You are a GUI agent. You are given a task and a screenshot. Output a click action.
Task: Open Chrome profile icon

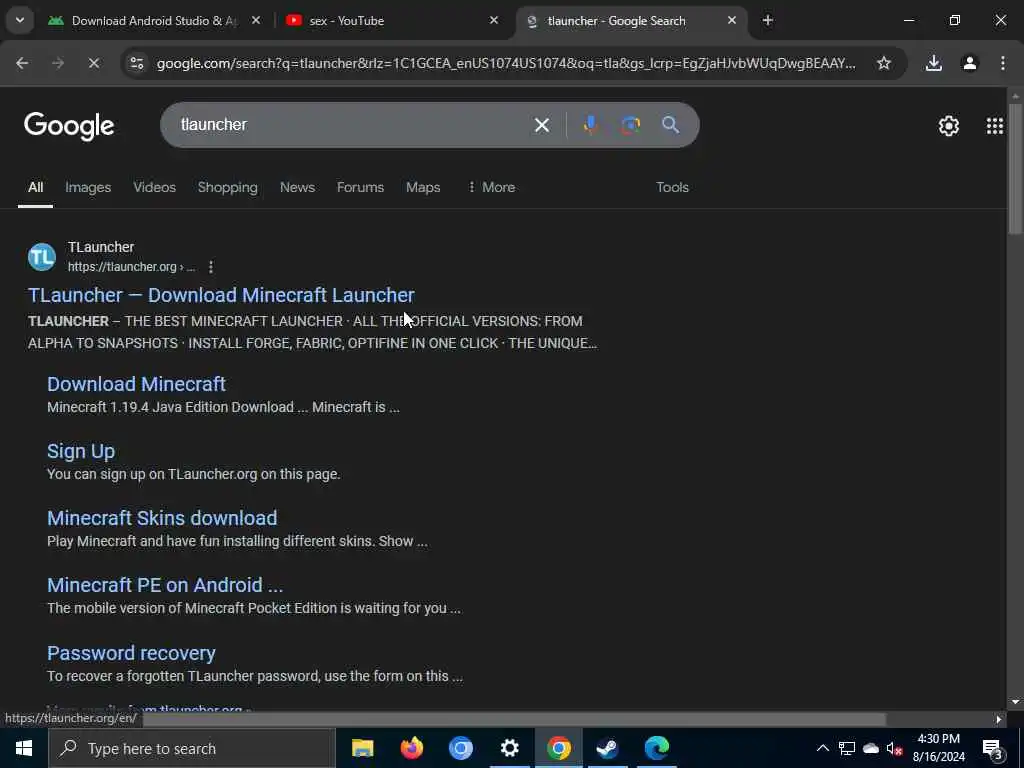(969, 63)
